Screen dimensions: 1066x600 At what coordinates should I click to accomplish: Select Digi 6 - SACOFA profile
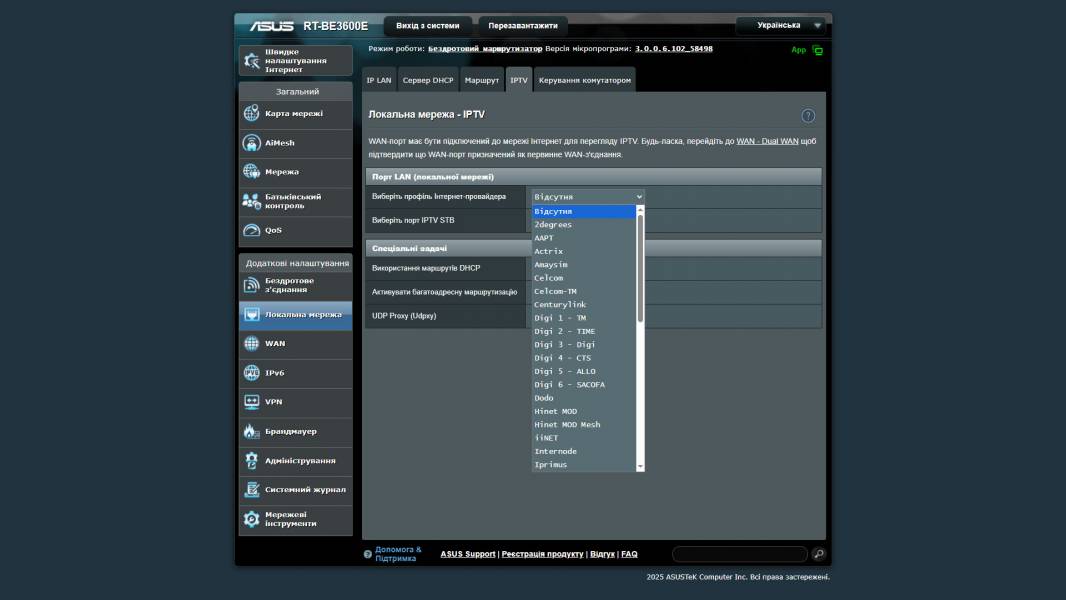pos(584,385)
